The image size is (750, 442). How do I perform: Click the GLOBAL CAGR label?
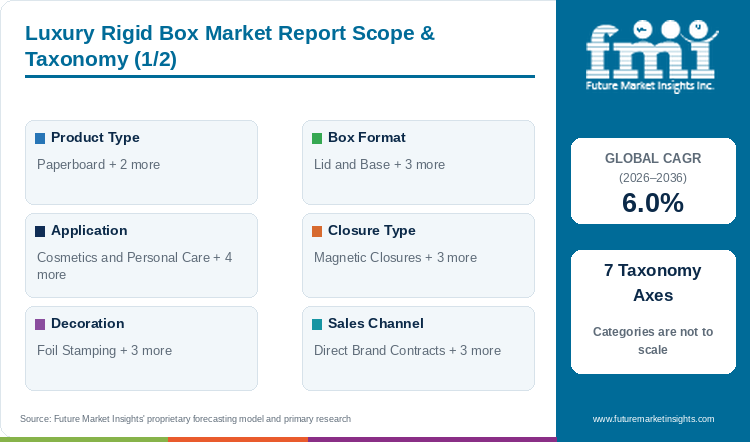click(x=653, y=158)
